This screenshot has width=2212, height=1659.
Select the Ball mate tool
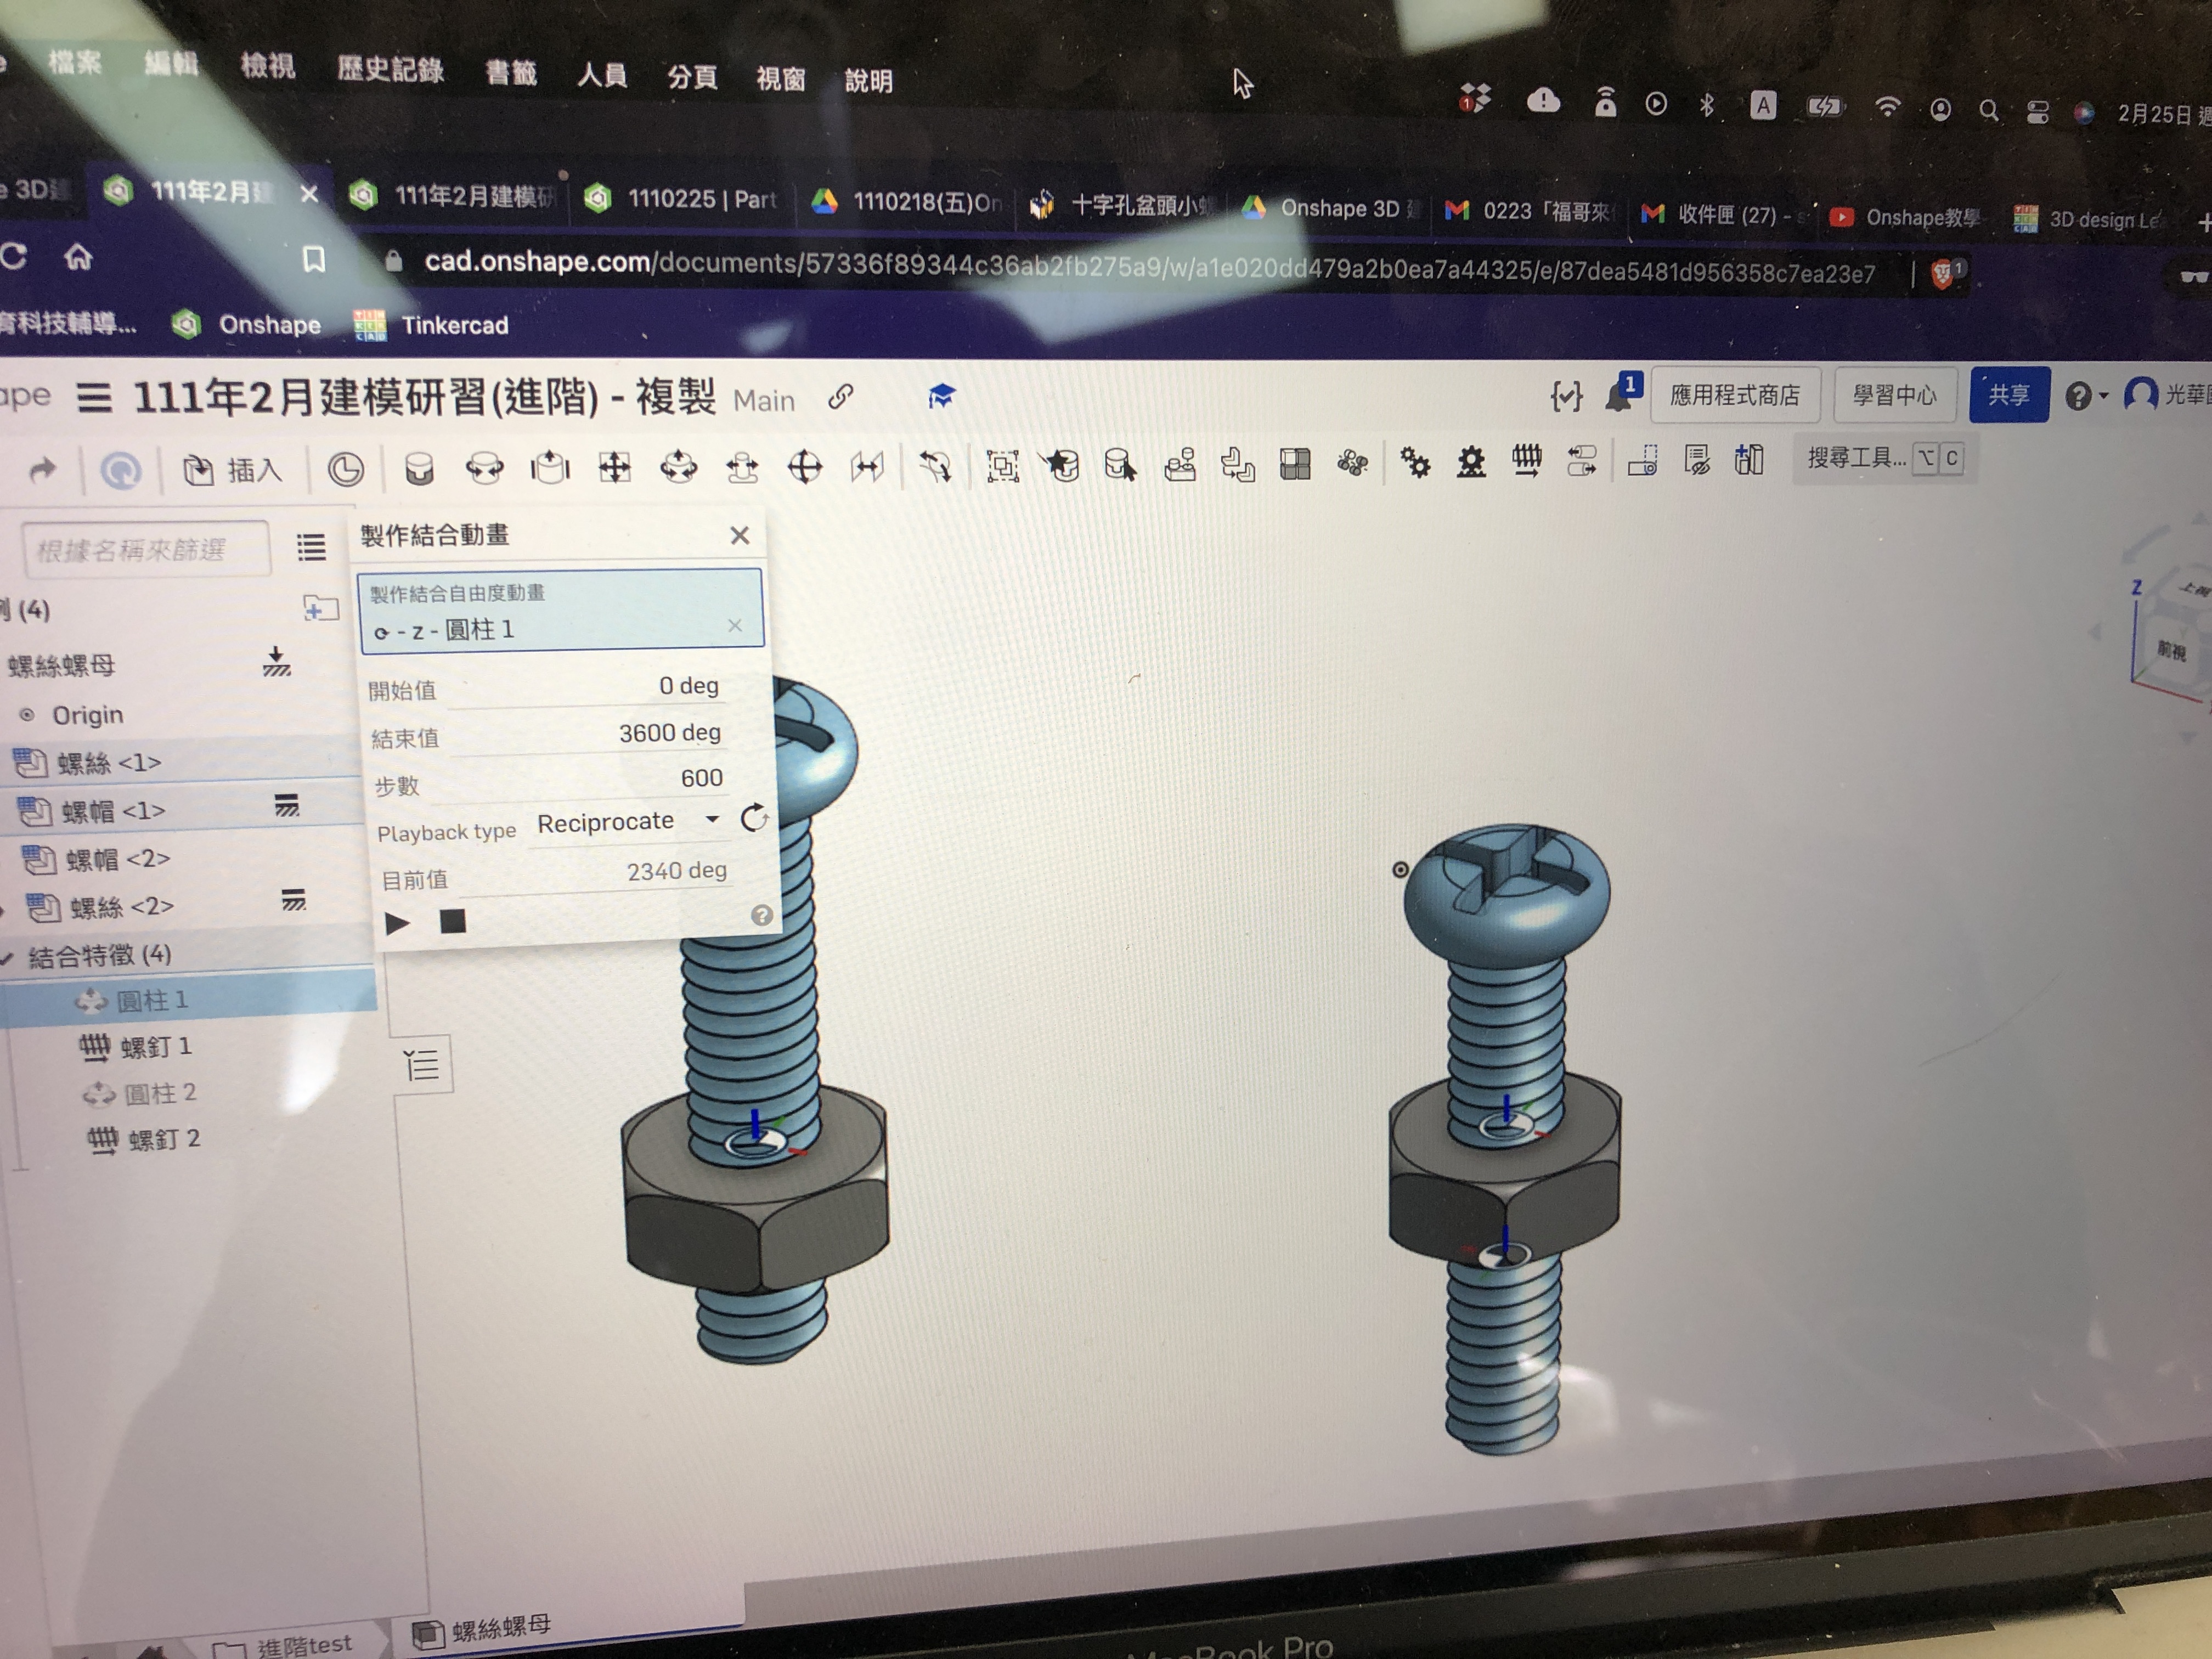click(x=805, y=467)
